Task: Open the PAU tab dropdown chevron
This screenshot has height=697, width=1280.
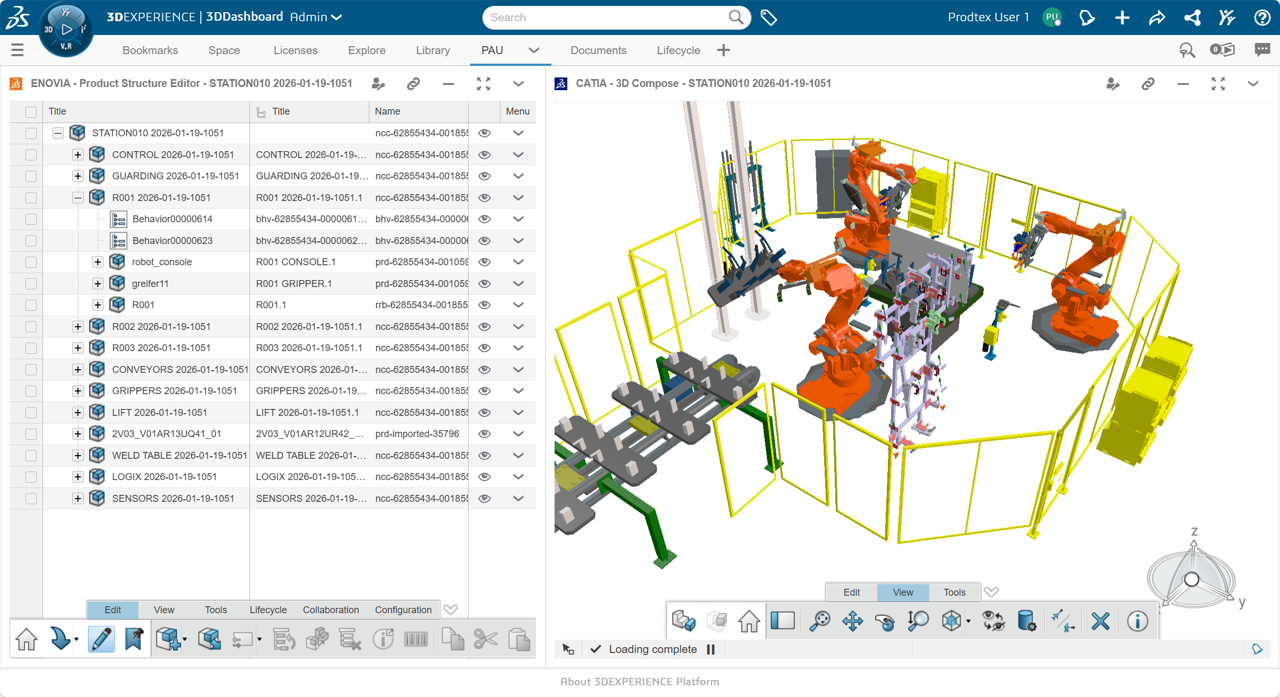Action: (534, 50)
